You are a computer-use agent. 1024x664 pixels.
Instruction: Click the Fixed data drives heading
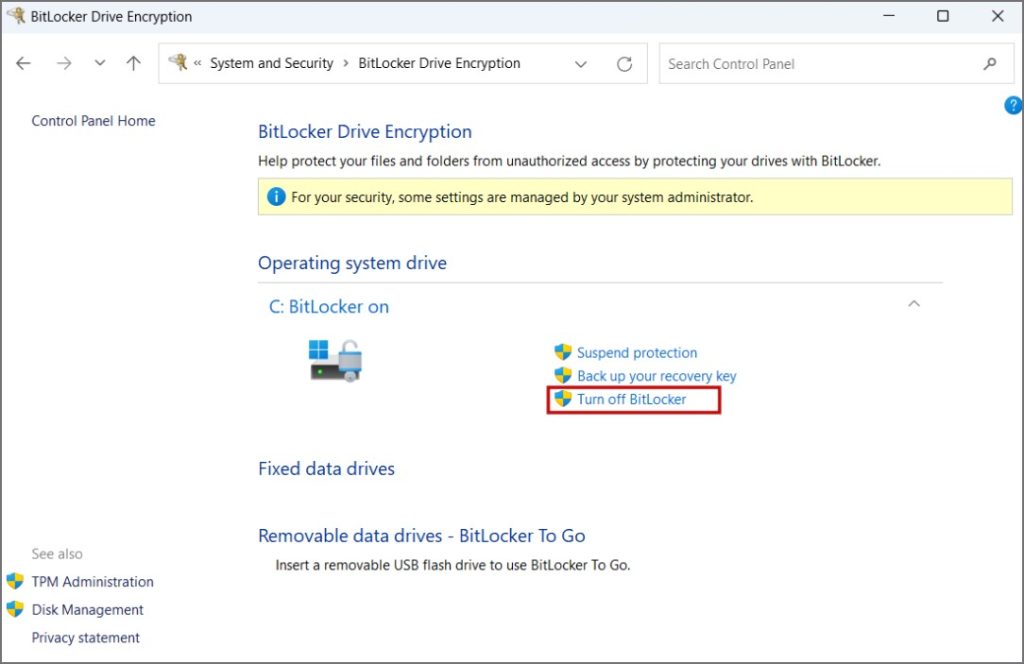[x=327, y=469]
